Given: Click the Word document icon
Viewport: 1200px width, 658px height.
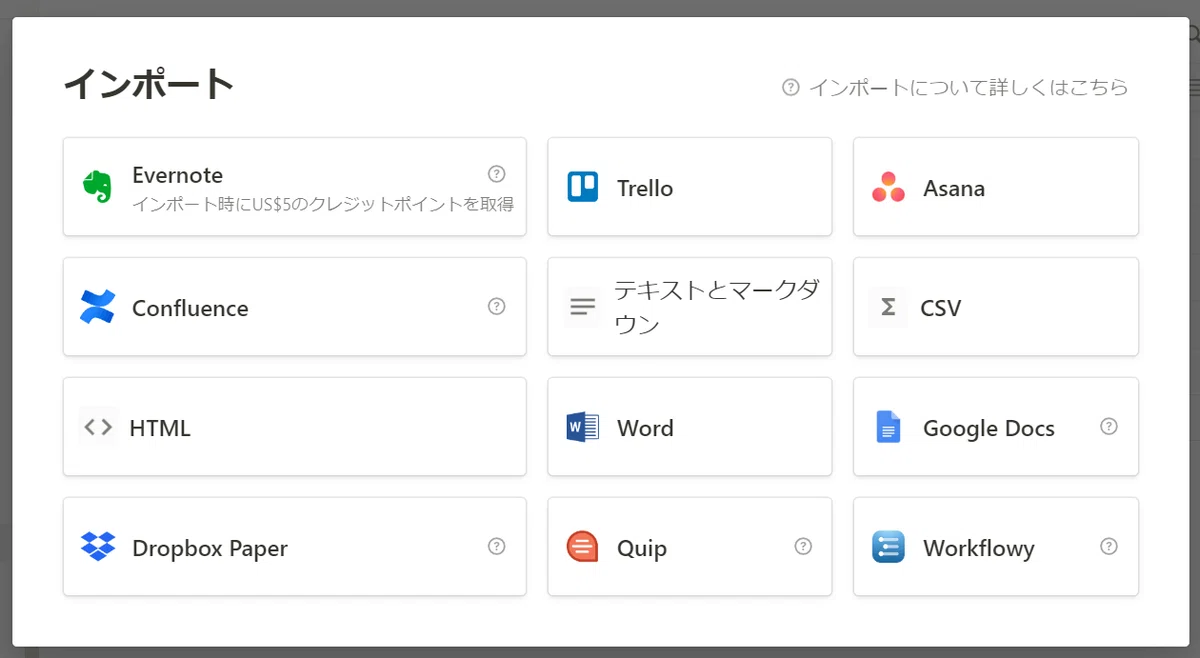Looking at the screenshot, I should coord(582,427).
